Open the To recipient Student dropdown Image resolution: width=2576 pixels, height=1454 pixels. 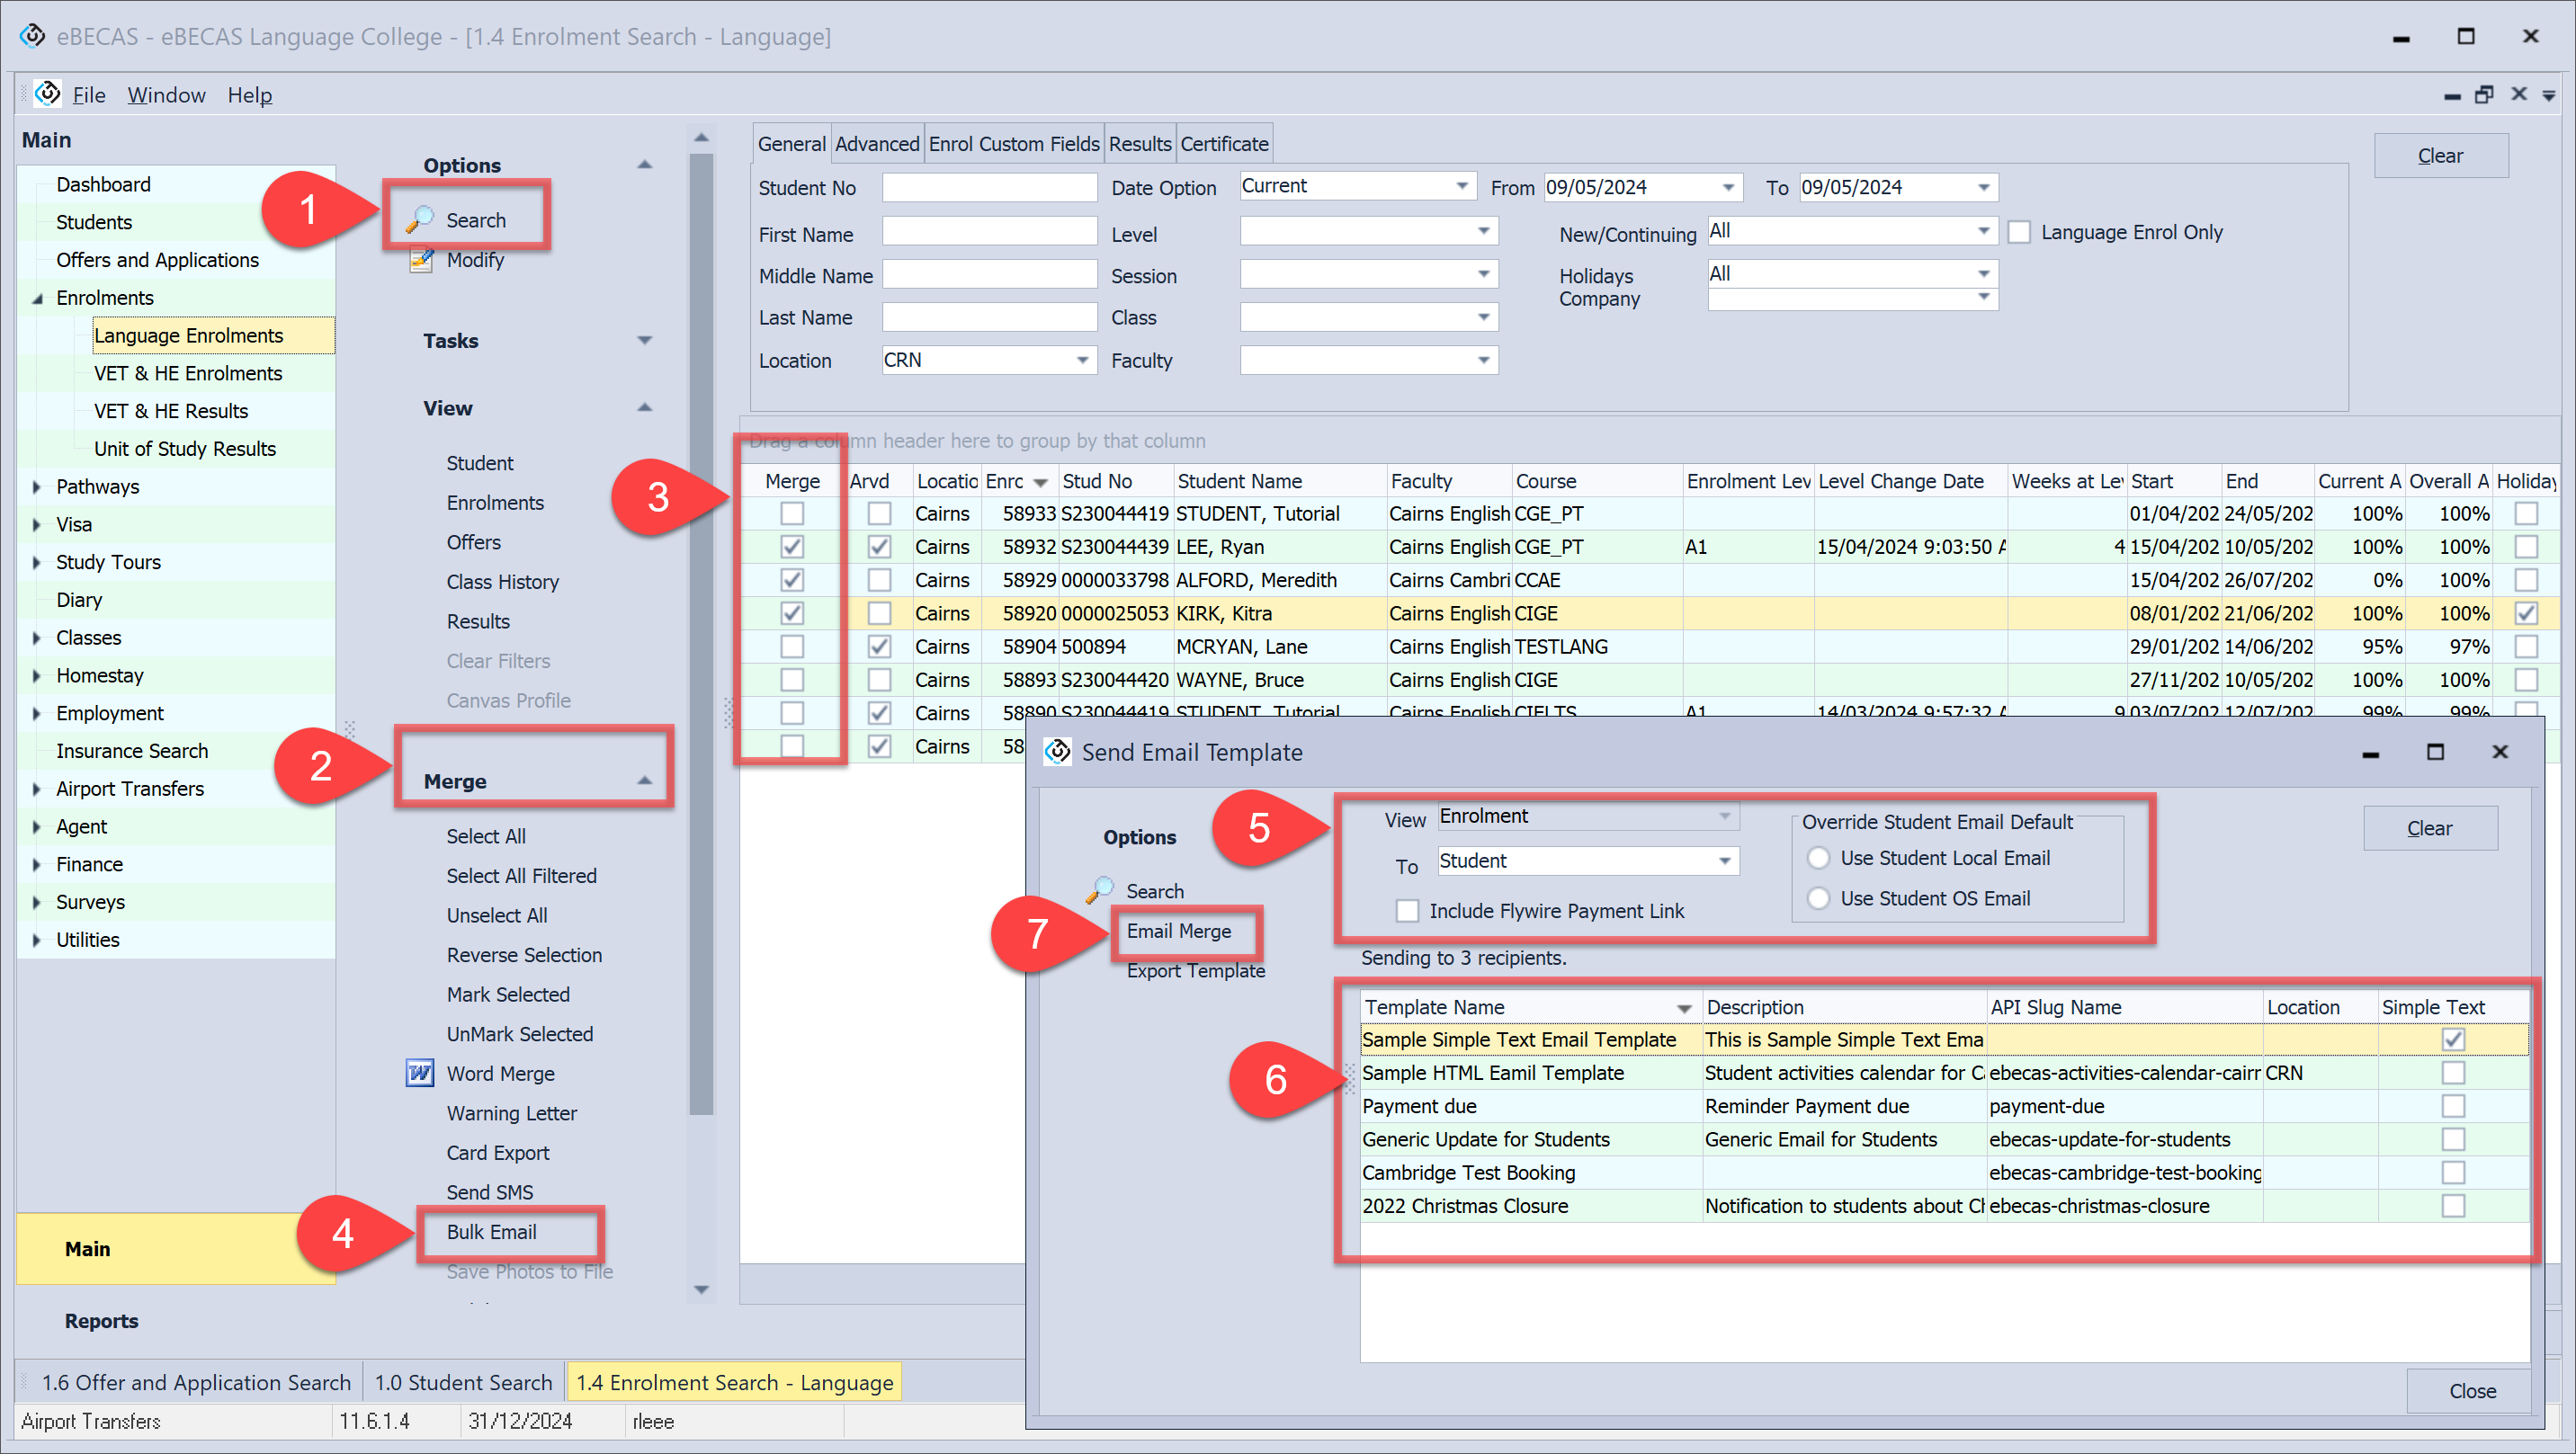(1724, 861)
